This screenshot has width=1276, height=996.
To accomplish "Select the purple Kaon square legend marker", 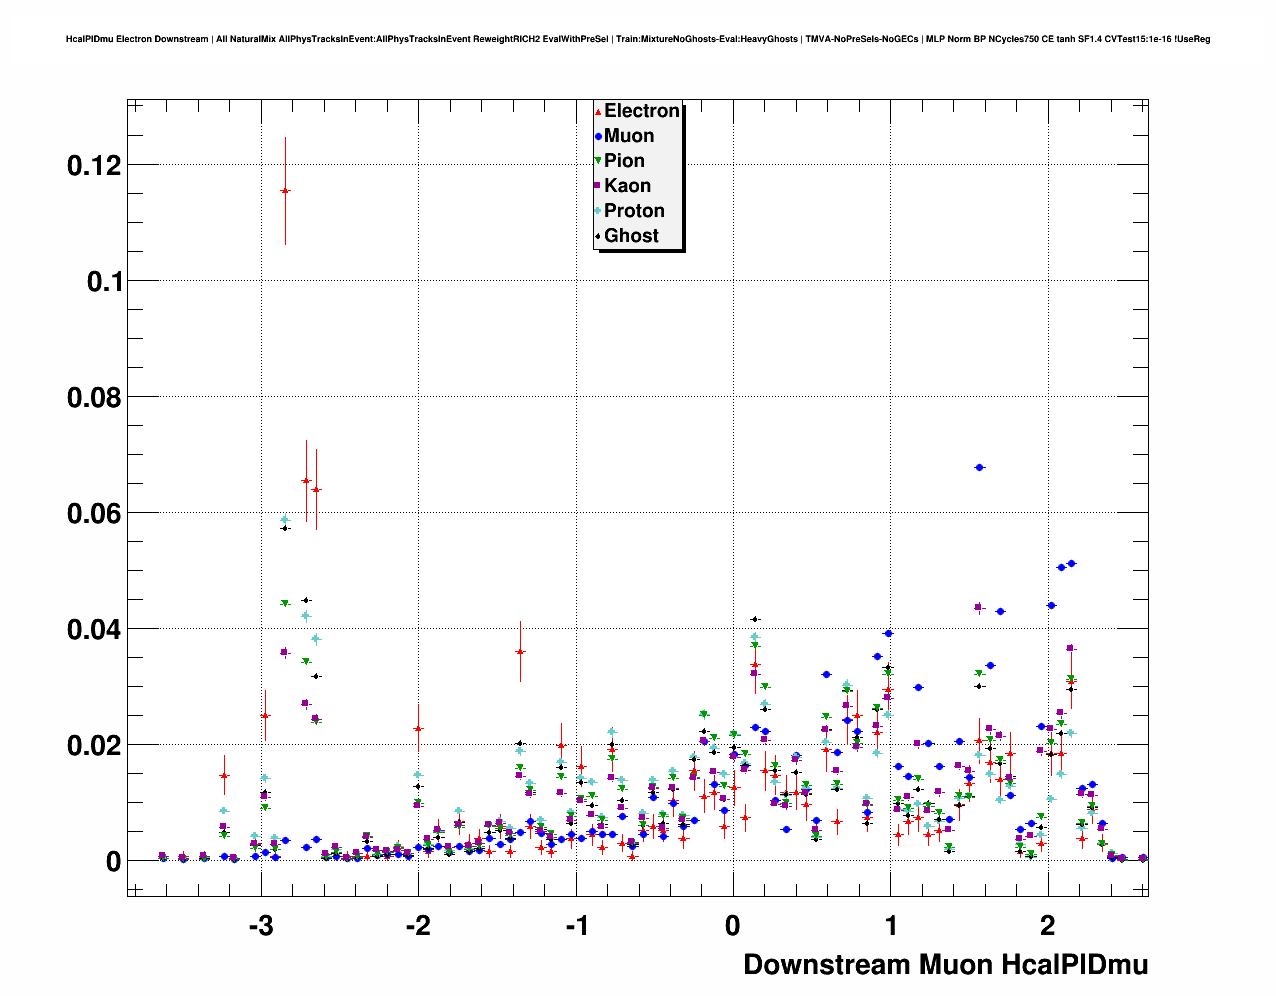I will coord(598,186).
